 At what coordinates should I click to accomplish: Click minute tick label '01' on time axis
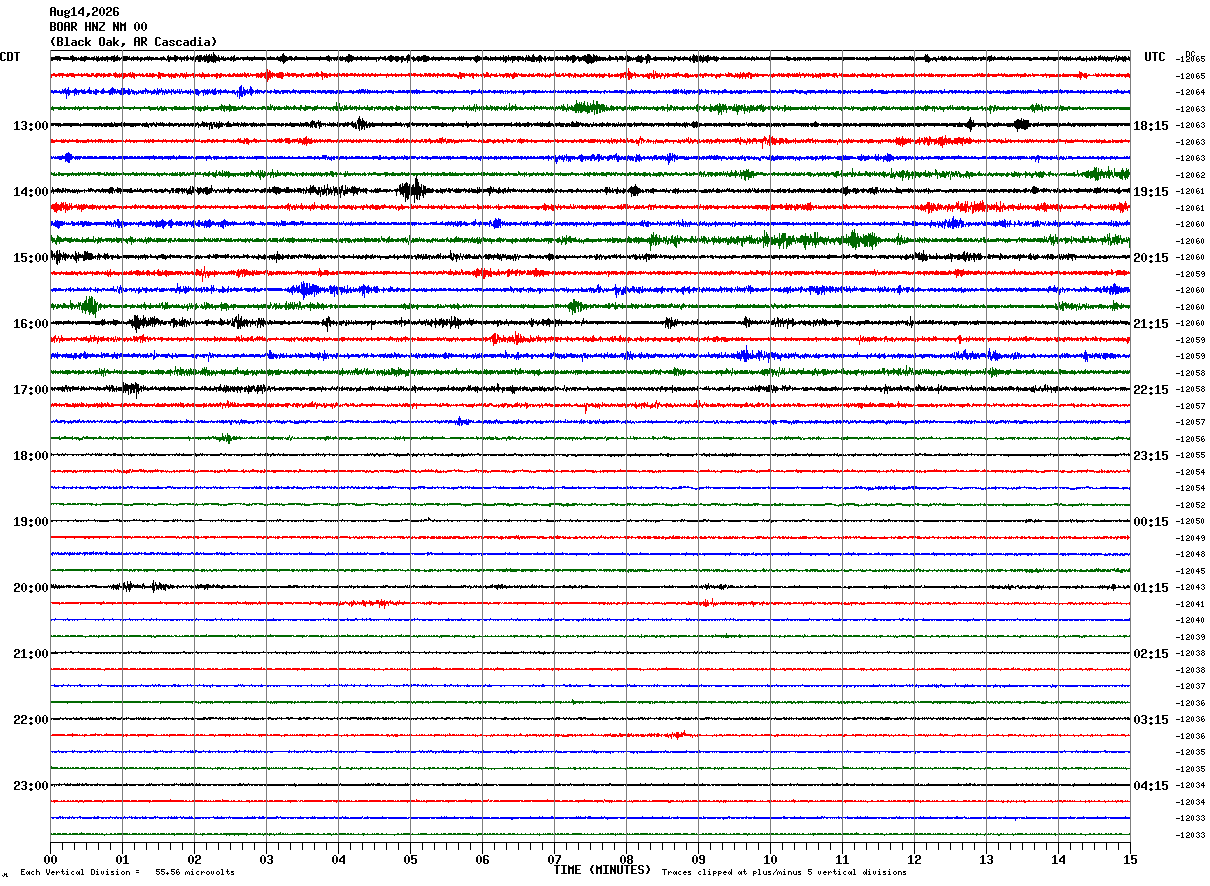point(122,859)
